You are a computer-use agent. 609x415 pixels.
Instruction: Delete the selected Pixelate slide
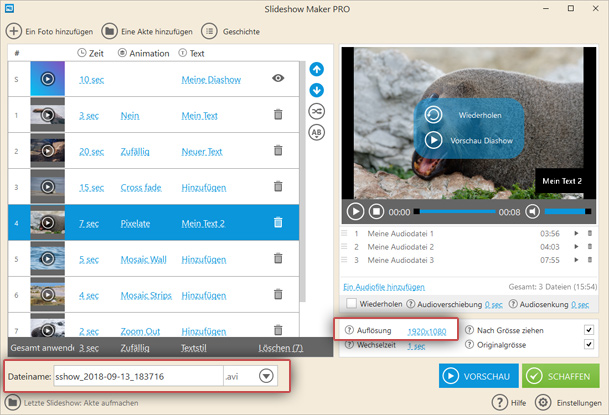[278, 222]
